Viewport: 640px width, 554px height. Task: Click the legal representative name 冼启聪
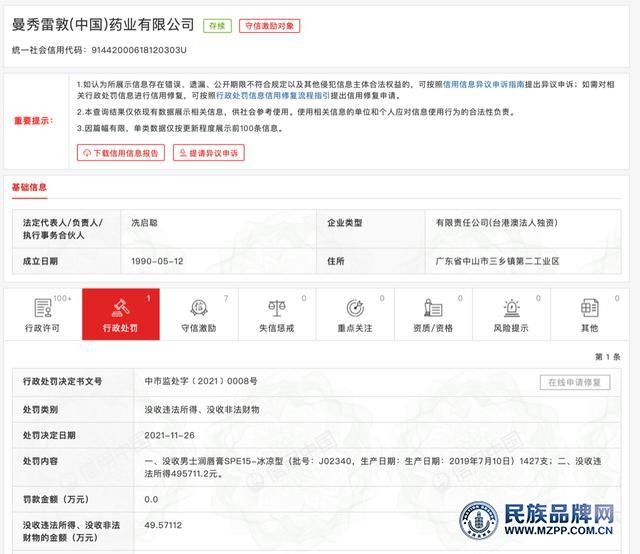click(x=146, y=223)
